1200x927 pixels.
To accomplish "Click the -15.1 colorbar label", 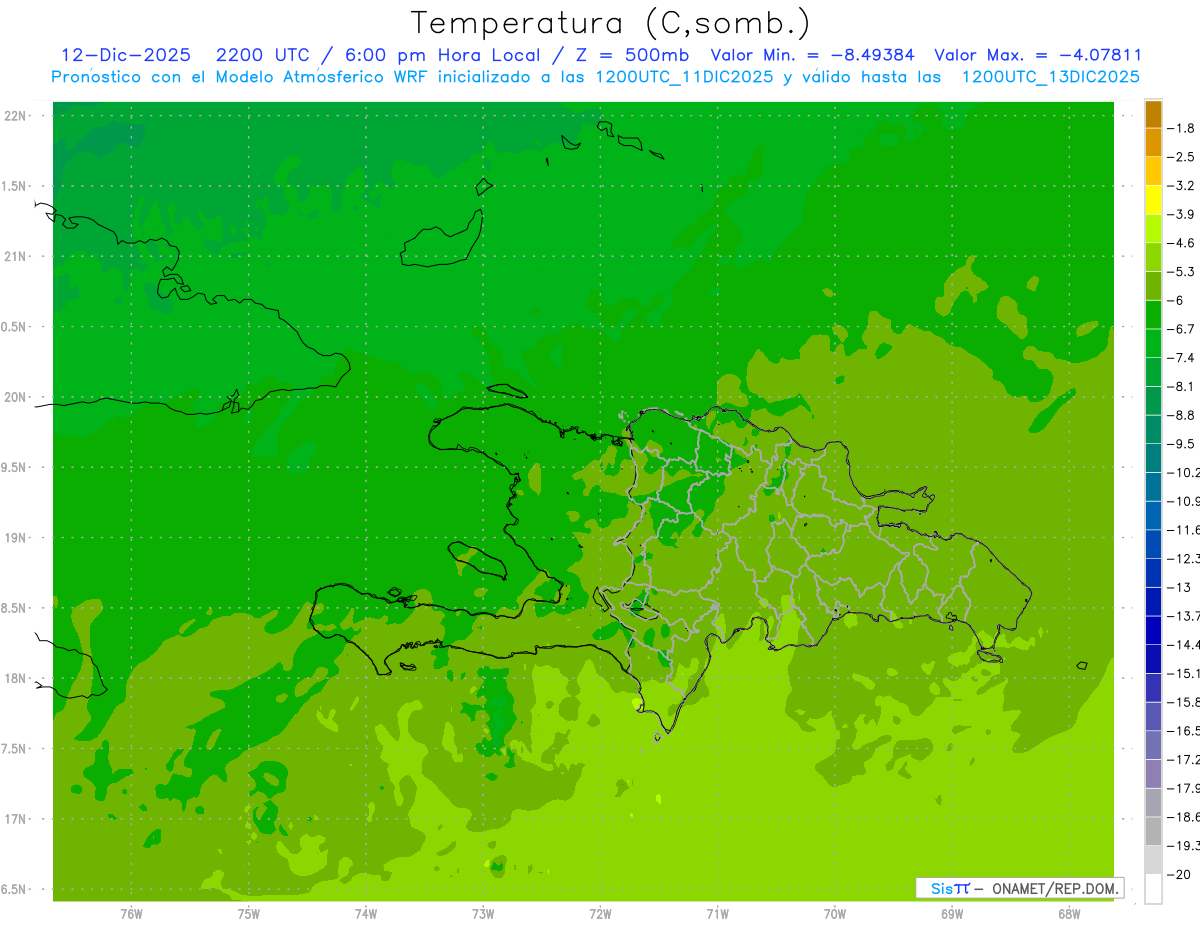I will coord(1184,673).
